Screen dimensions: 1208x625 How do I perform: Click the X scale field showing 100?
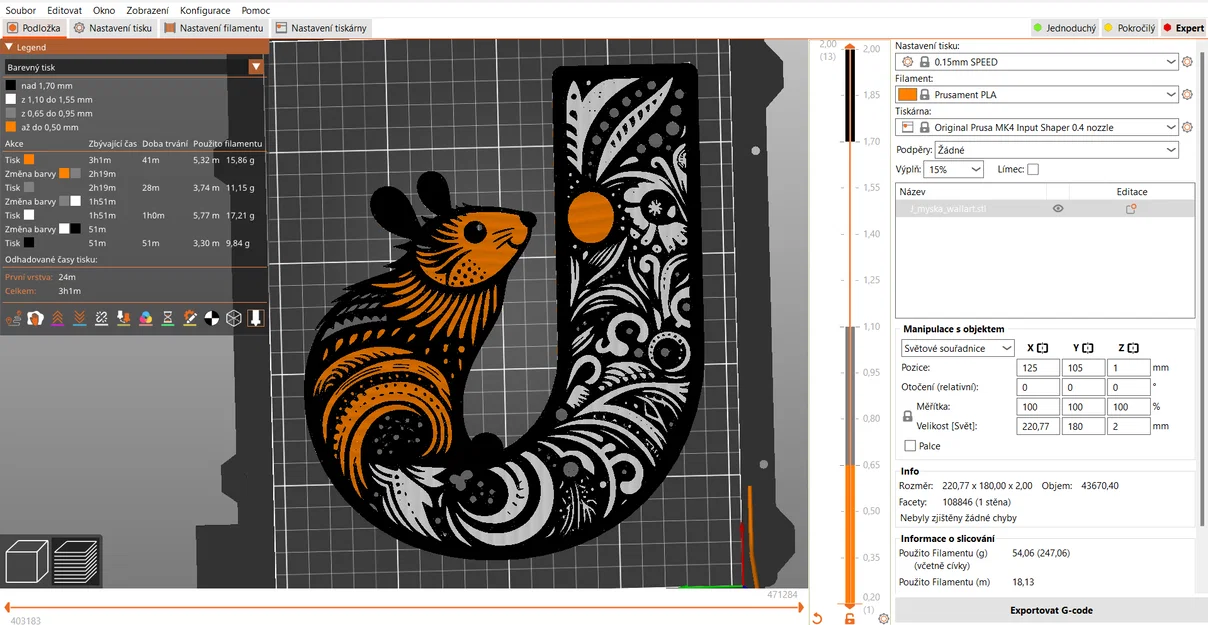1038,407
